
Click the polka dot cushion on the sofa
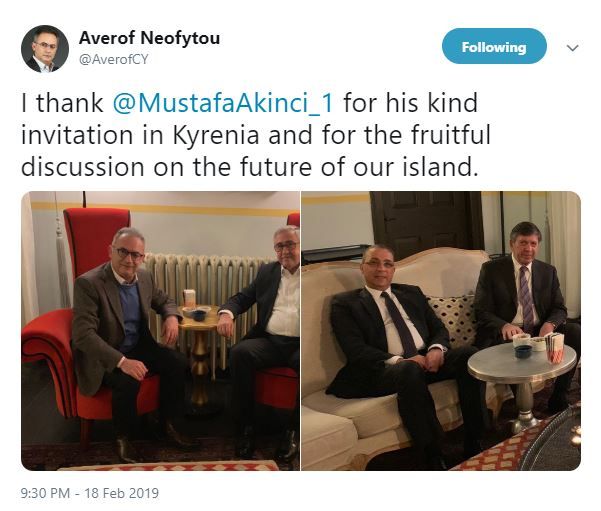[452, 320]
